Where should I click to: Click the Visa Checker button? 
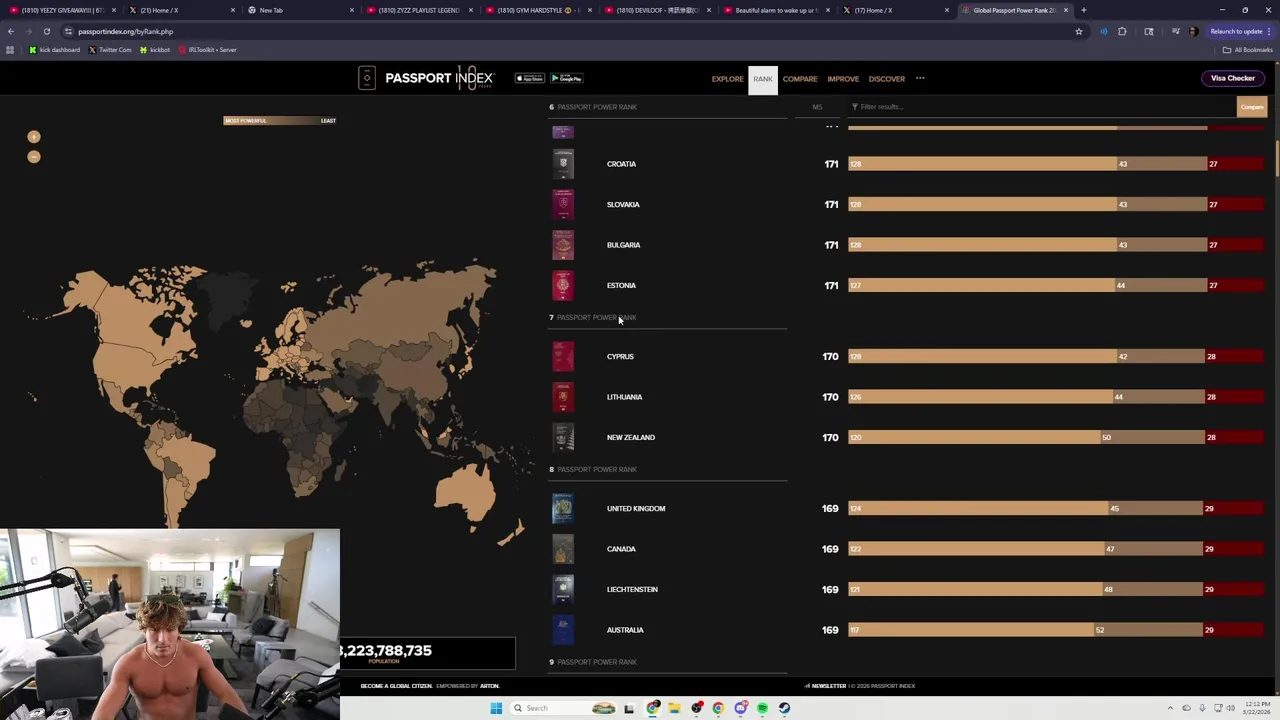point(1233,78)
